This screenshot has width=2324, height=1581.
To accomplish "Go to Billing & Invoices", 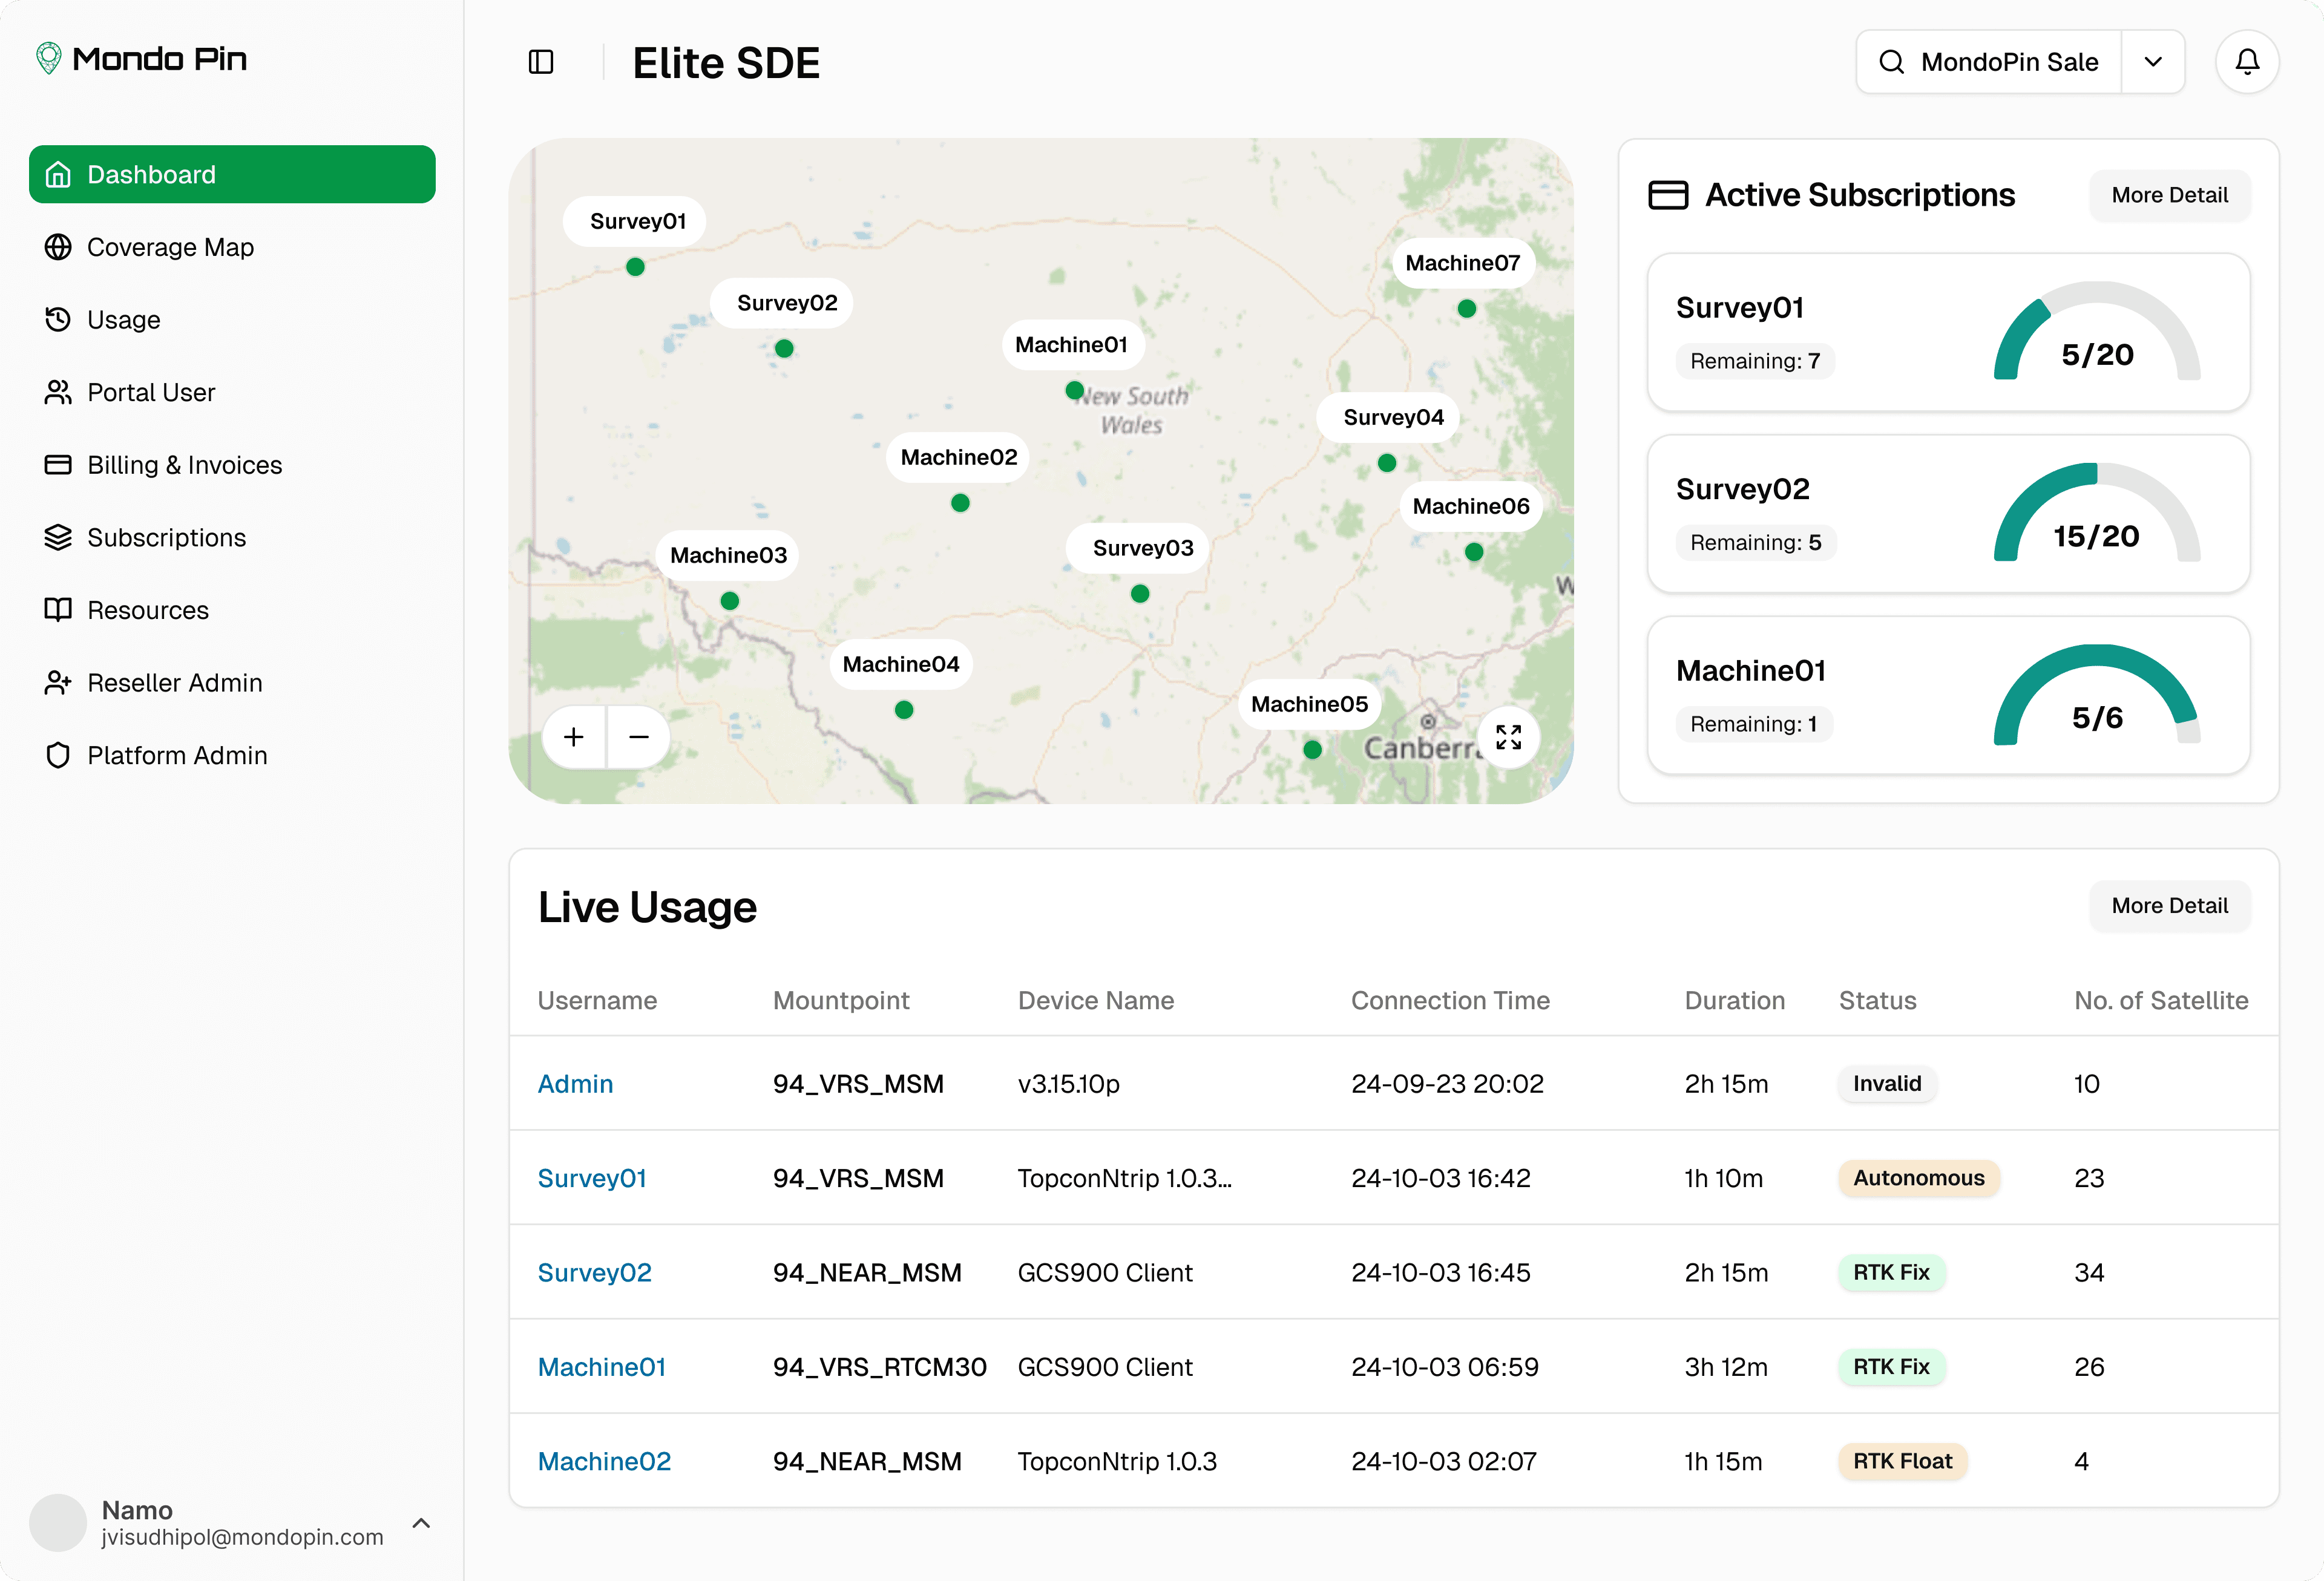I will click(184, 465).
